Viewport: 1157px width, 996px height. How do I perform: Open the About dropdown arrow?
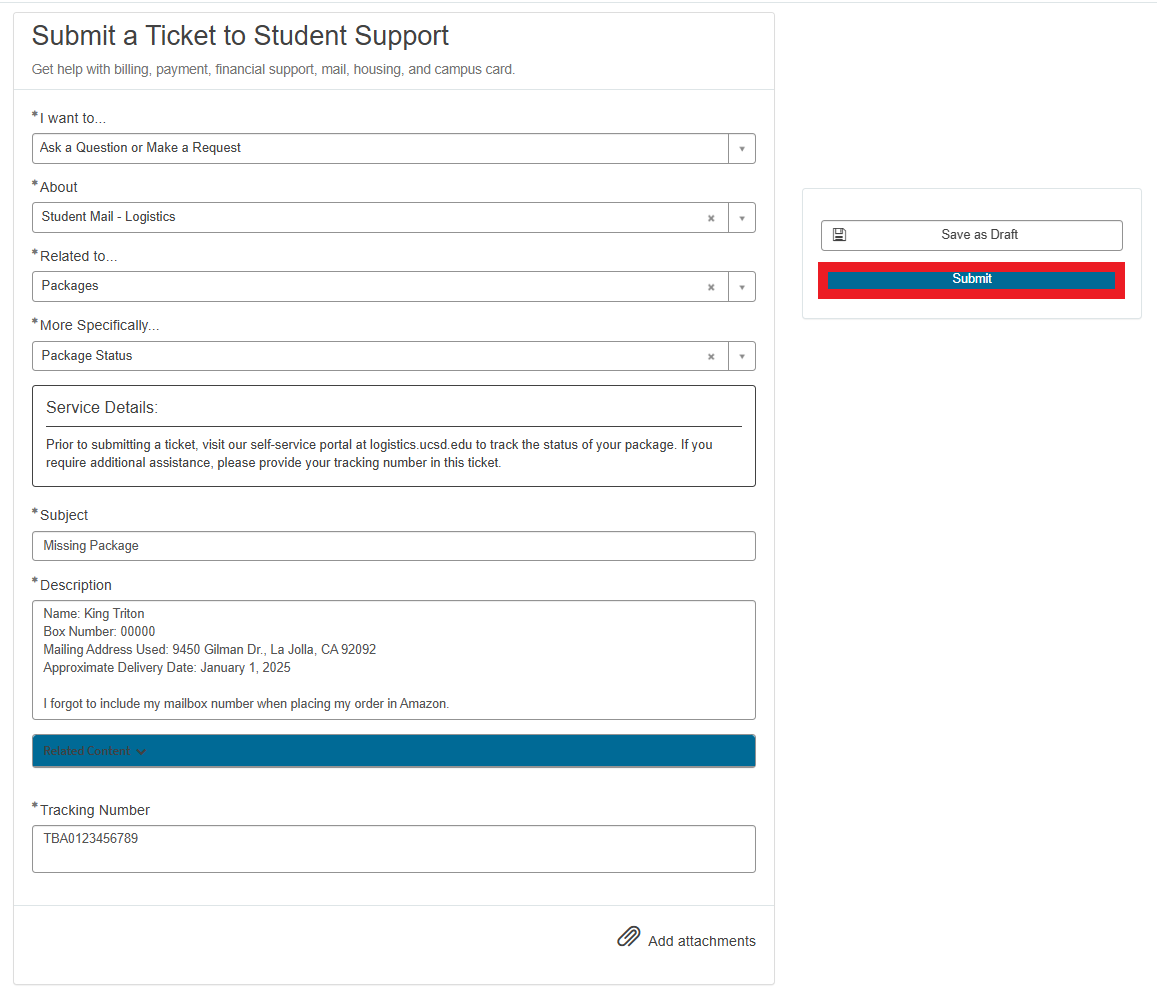[742, 218]
